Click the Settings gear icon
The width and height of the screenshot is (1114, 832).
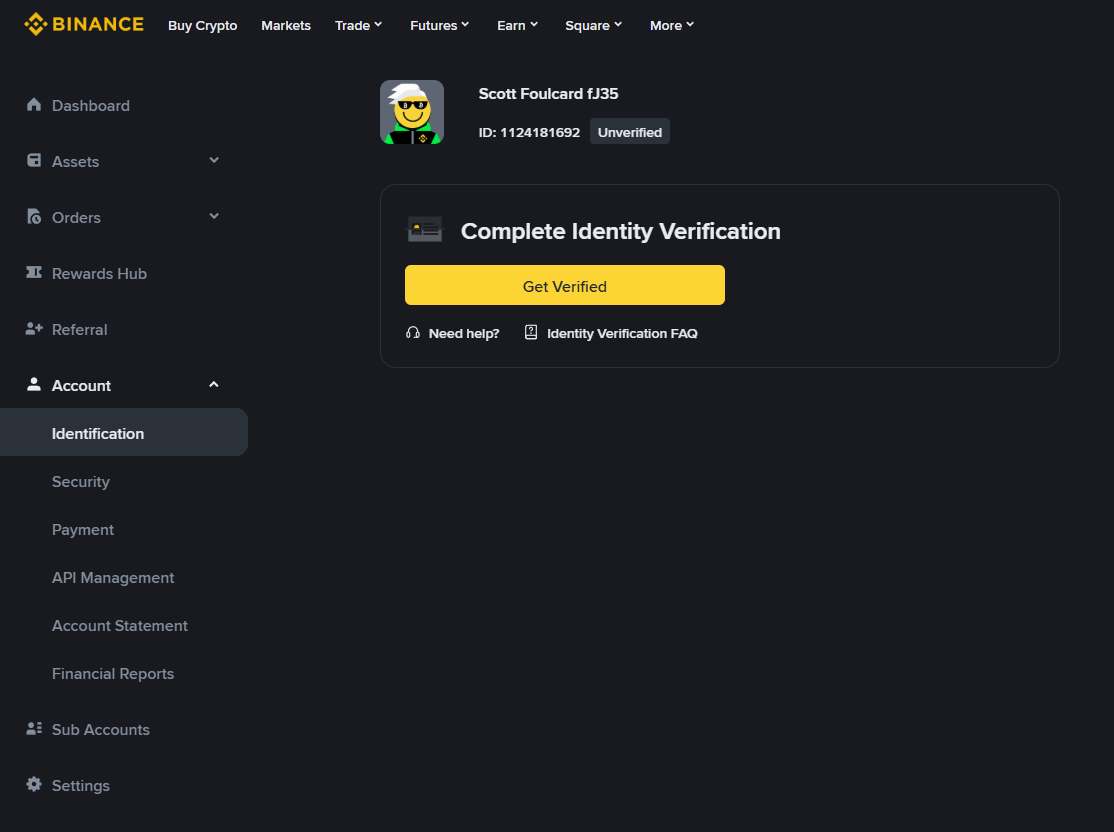click(34, 785)
